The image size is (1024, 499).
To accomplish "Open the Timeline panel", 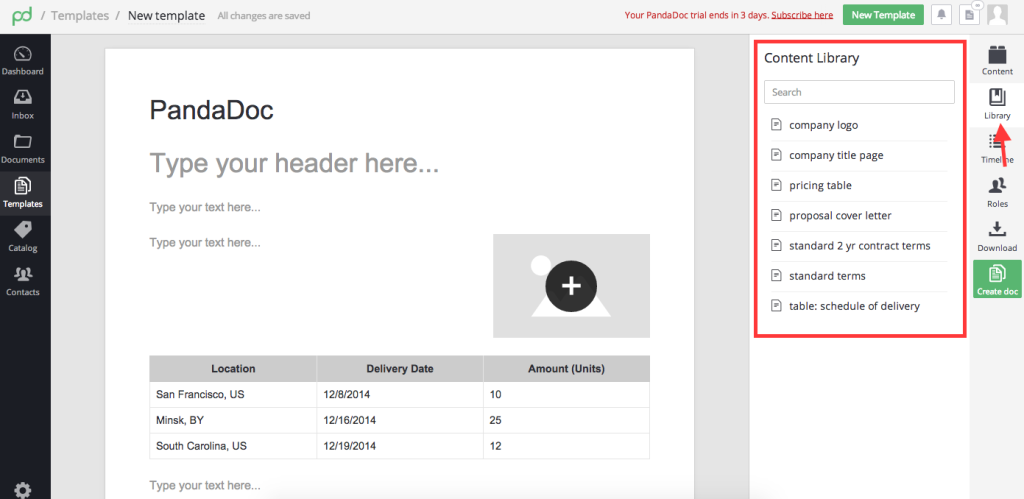I will point(997,147).
